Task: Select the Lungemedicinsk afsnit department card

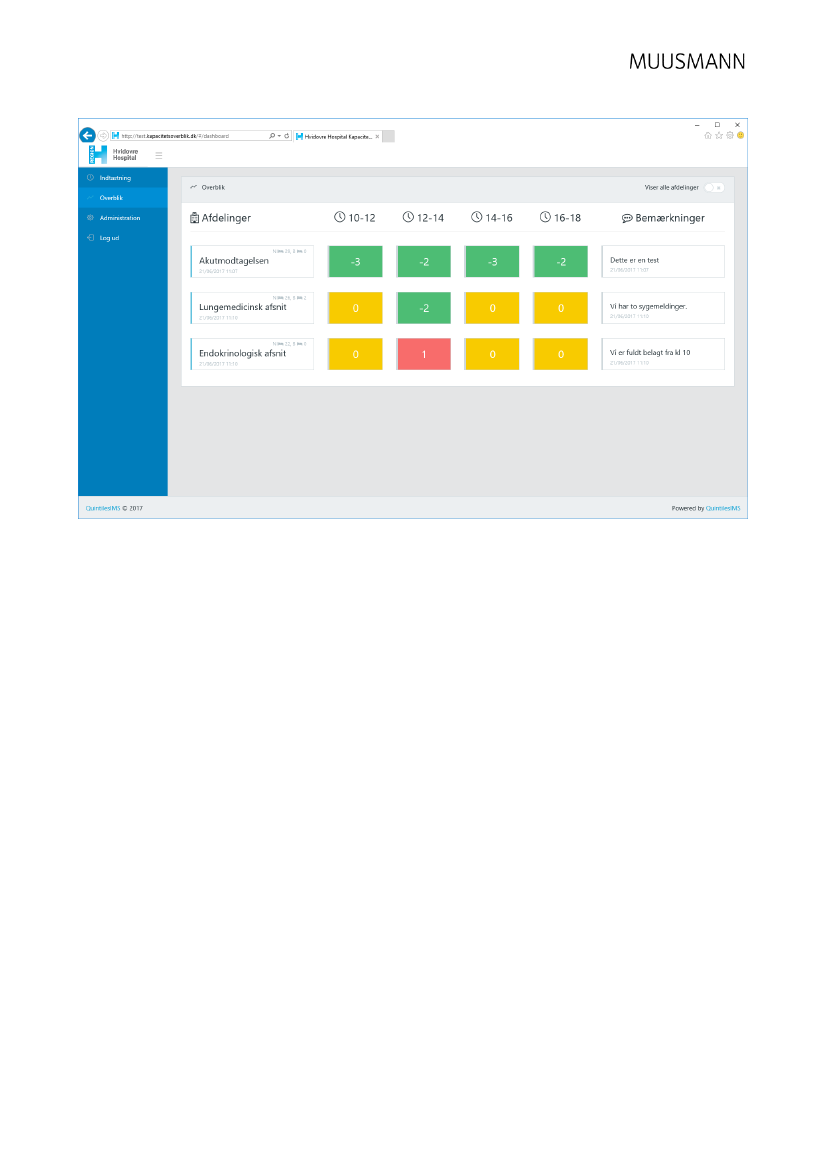Action: [x=252, y=308]
